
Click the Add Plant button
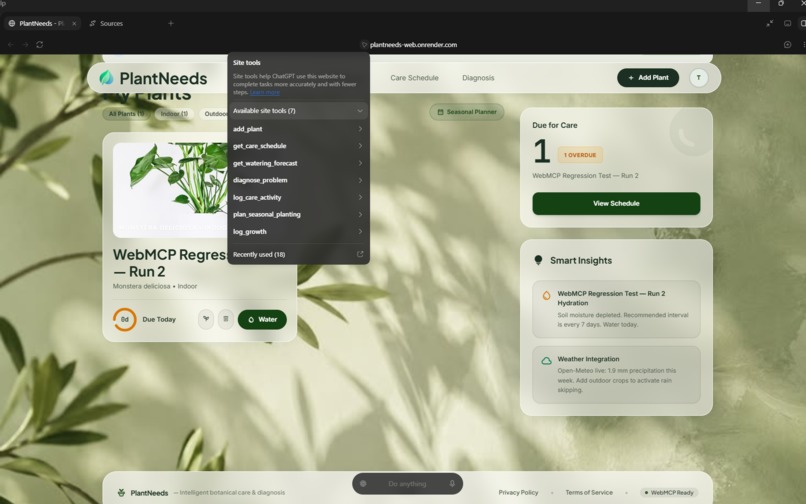click(648, 78)
